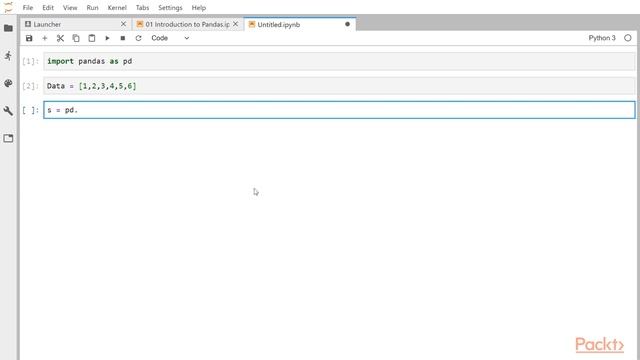Image resolution: width=640 pixels, height=360 pixels.
Task: Open the Commands palette sidebar icon
Action: (x=8, y=83)
